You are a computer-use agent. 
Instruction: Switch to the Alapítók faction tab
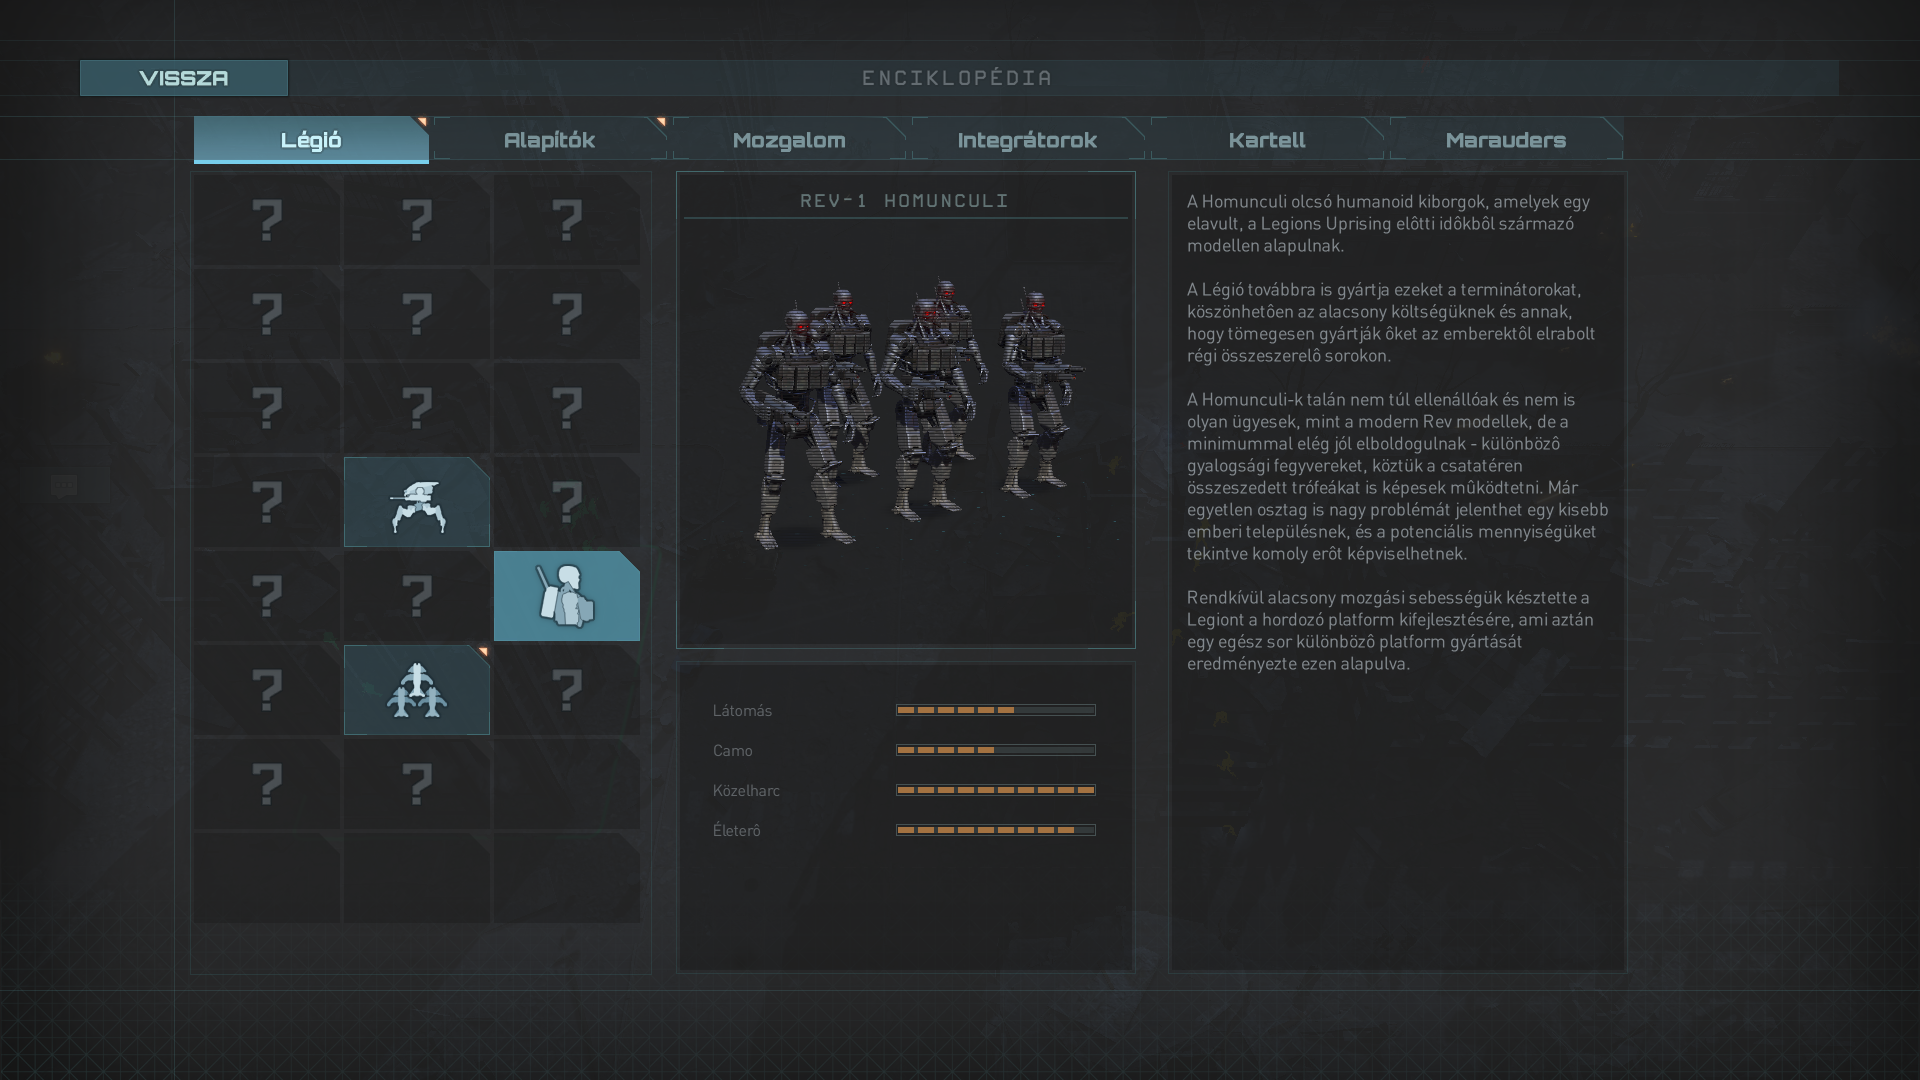[x=549, y=140]
